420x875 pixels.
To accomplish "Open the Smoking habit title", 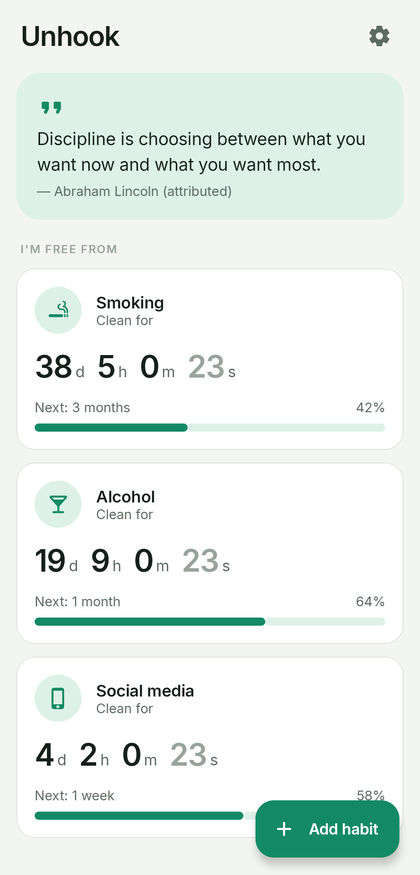I will (x=130, y=303).
